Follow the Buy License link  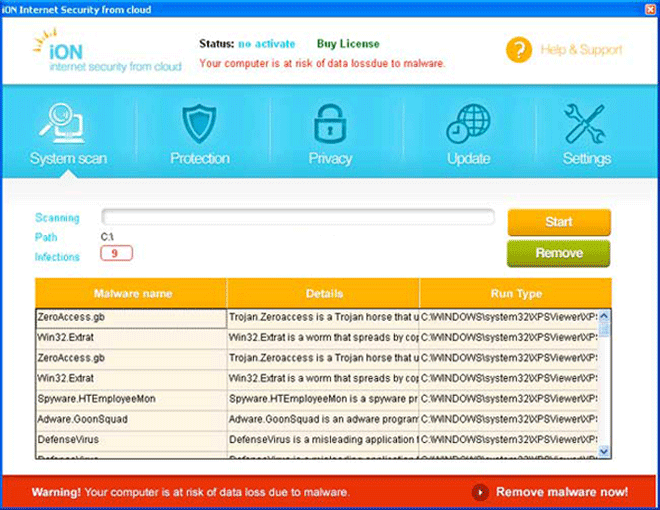point(348,44)
